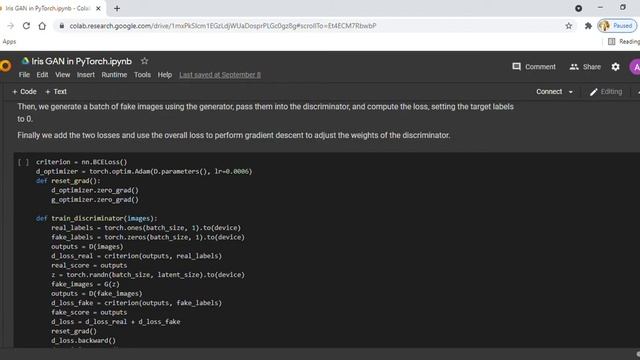
Task: Add a new Text cell
Action: coord(56,91)
